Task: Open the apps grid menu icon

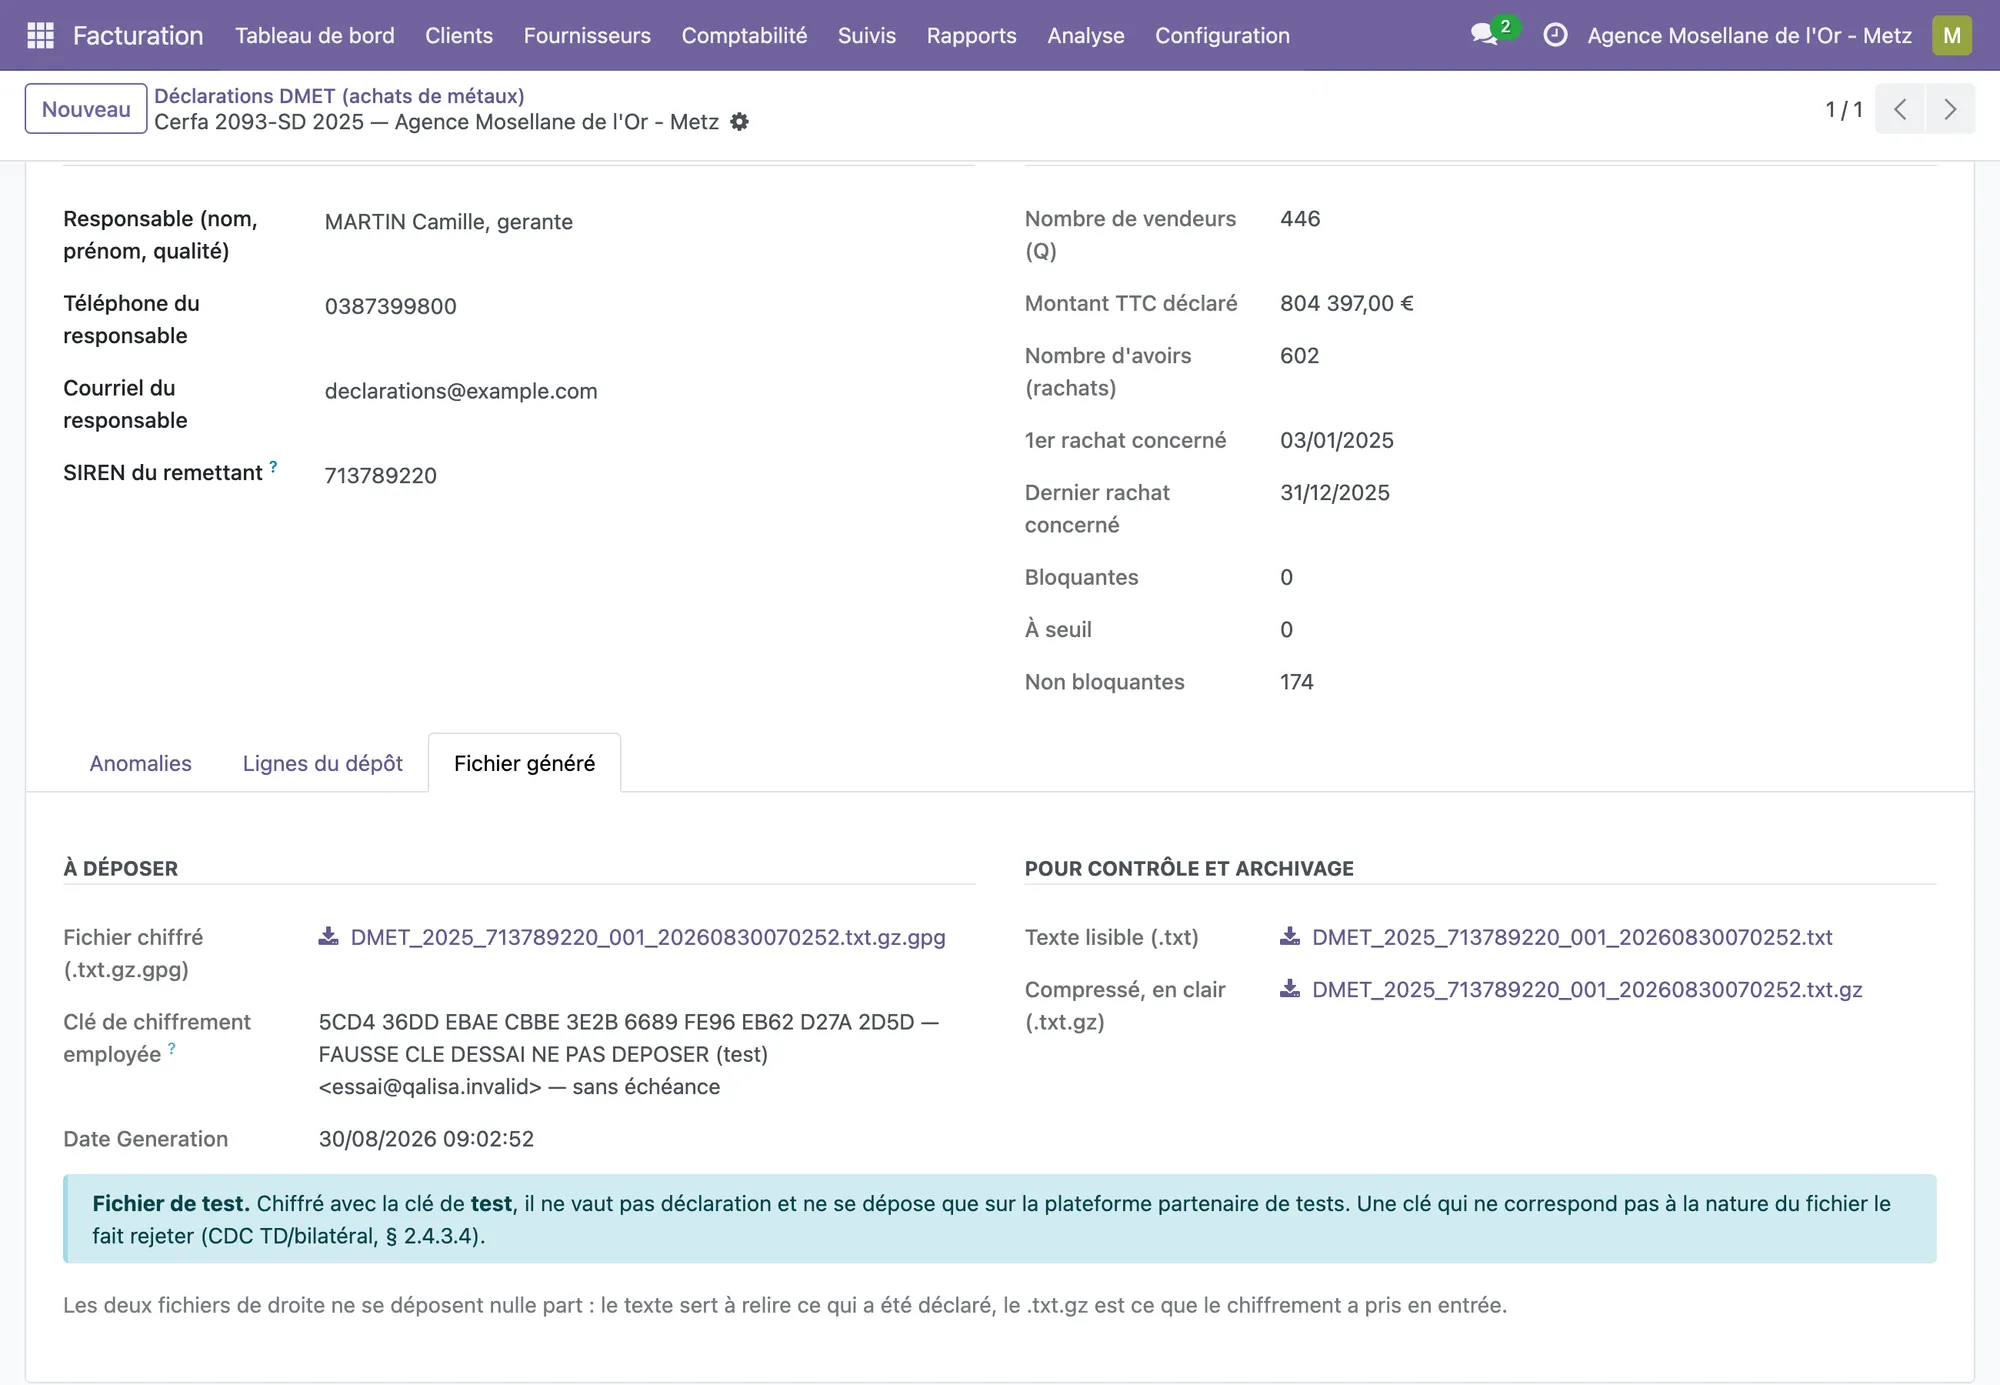Action: 40,35
